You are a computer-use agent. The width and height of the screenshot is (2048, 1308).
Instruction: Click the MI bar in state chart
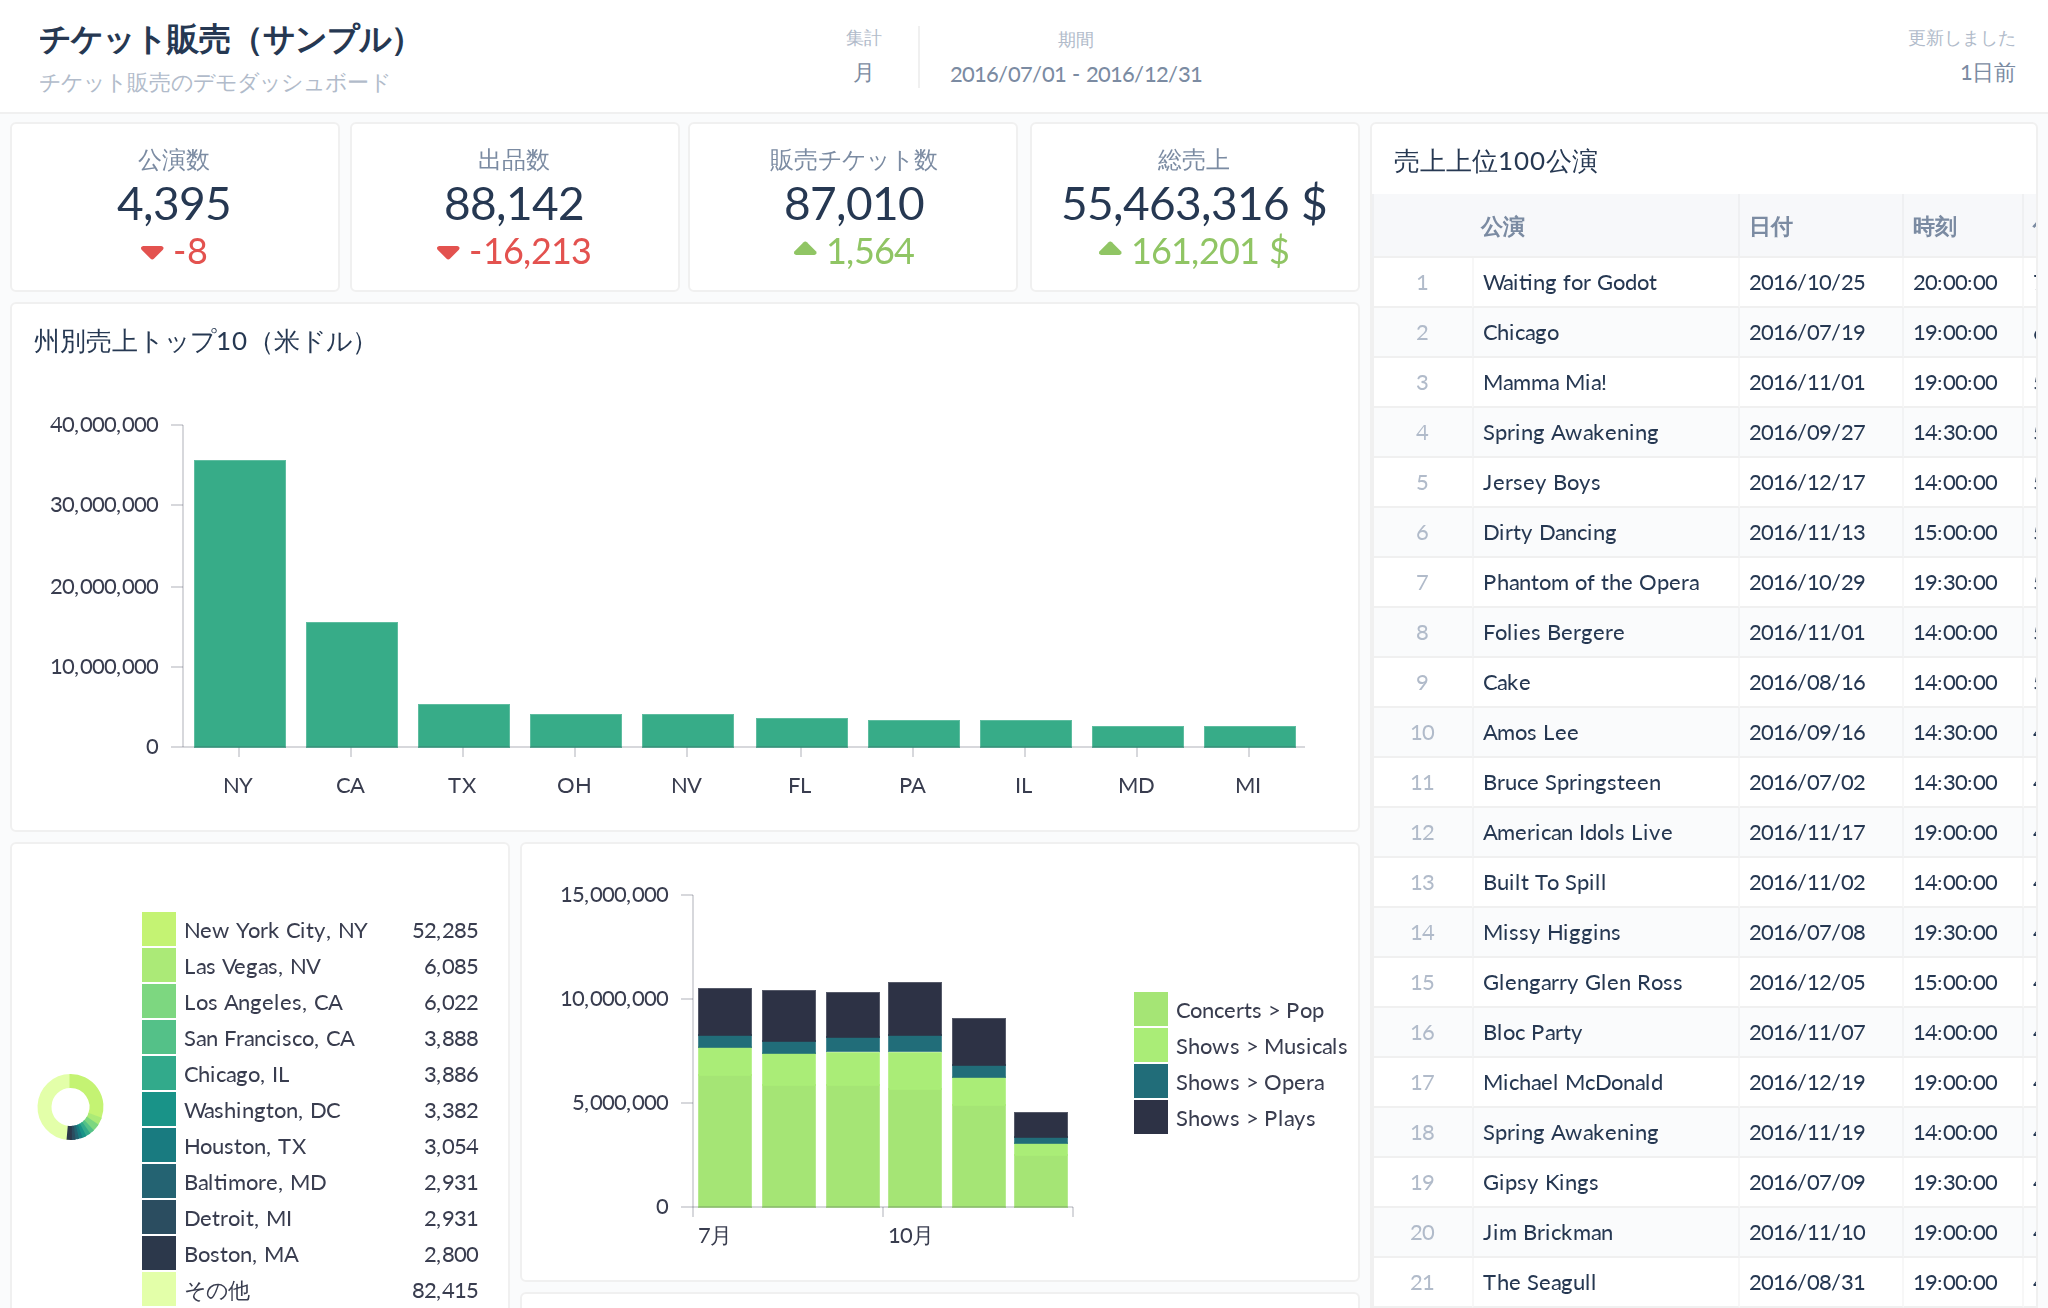1250,736
